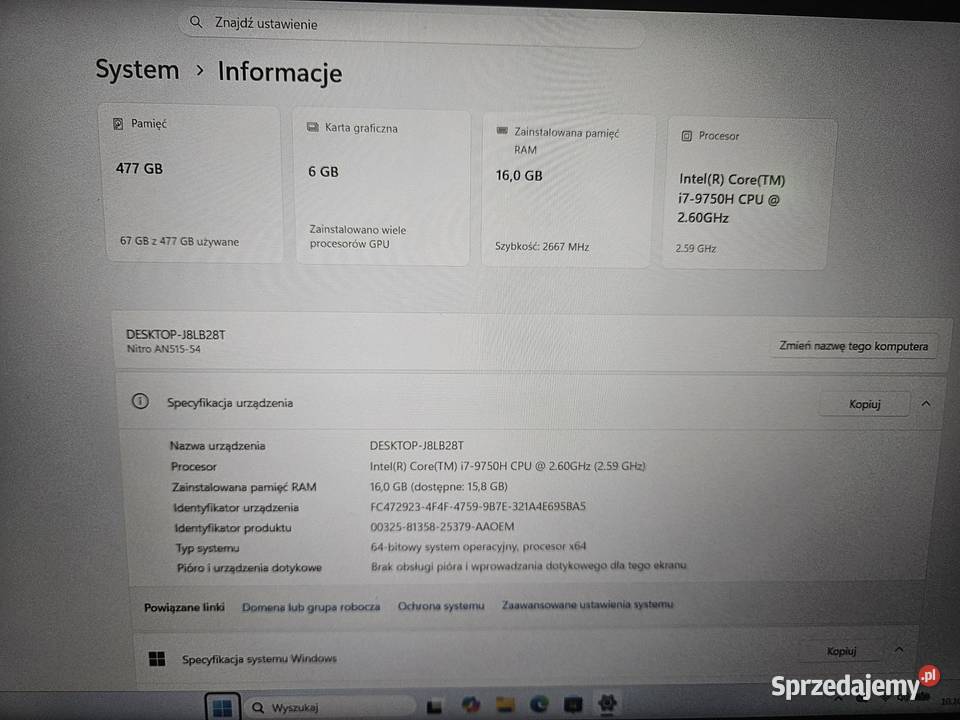
Task: Select the DESKTOP-J8LB28T device name value
Action: [416, 446]
